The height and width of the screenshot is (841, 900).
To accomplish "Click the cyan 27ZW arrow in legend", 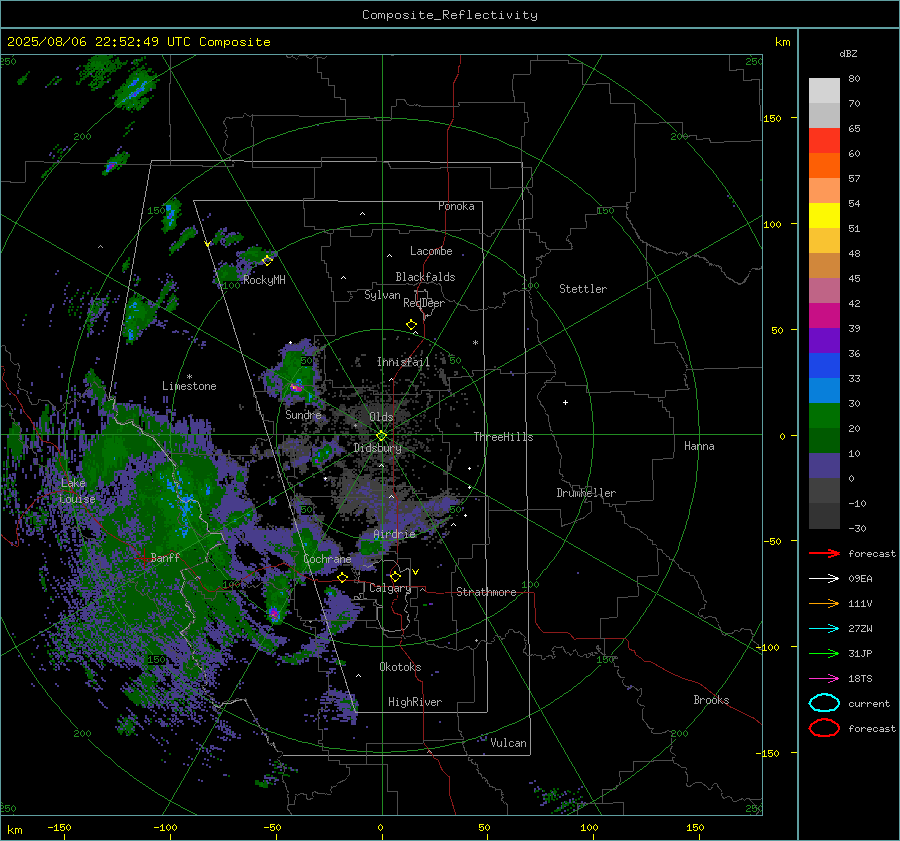I will (x=824, y=629).
